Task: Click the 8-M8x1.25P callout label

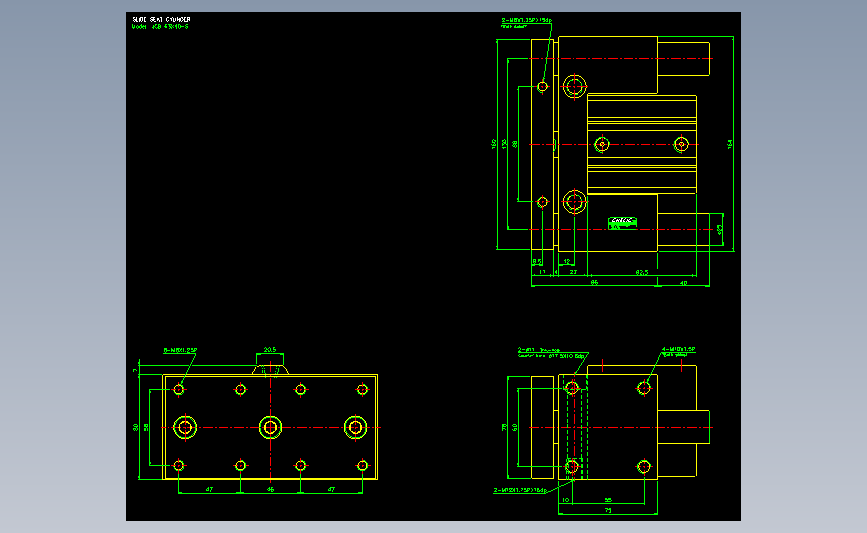Action: [x=180, y=350]
